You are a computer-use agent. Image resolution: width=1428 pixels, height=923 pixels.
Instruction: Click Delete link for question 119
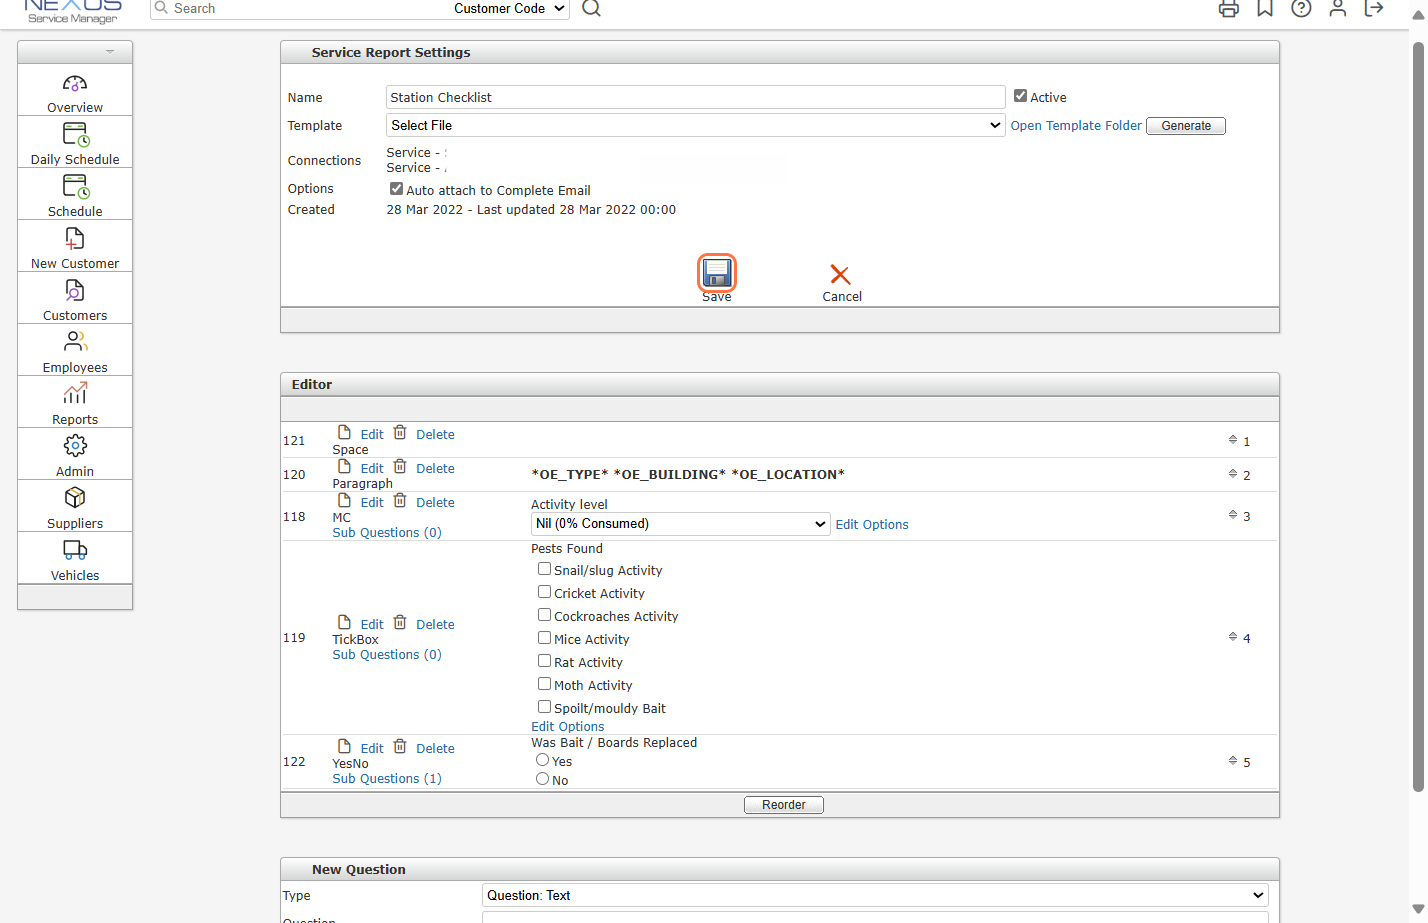click(x=435, y=624)
